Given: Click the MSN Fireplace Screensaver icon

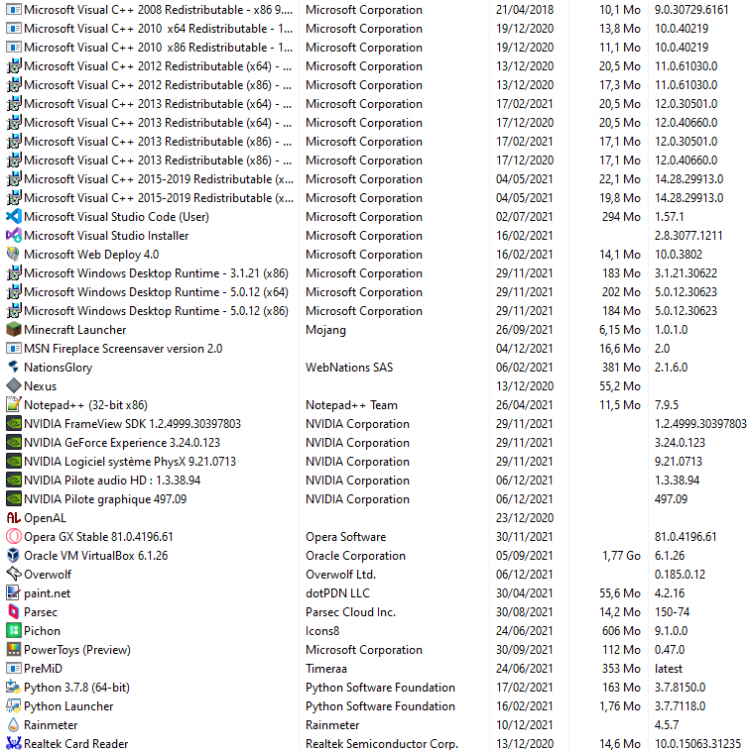Looking at the screenshot, I should [x=13, y=348].
